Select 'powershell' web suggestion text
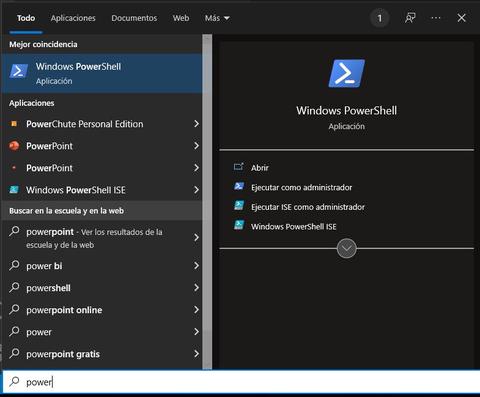This screenshot has width=480, height=397. (x=48, y=288)
